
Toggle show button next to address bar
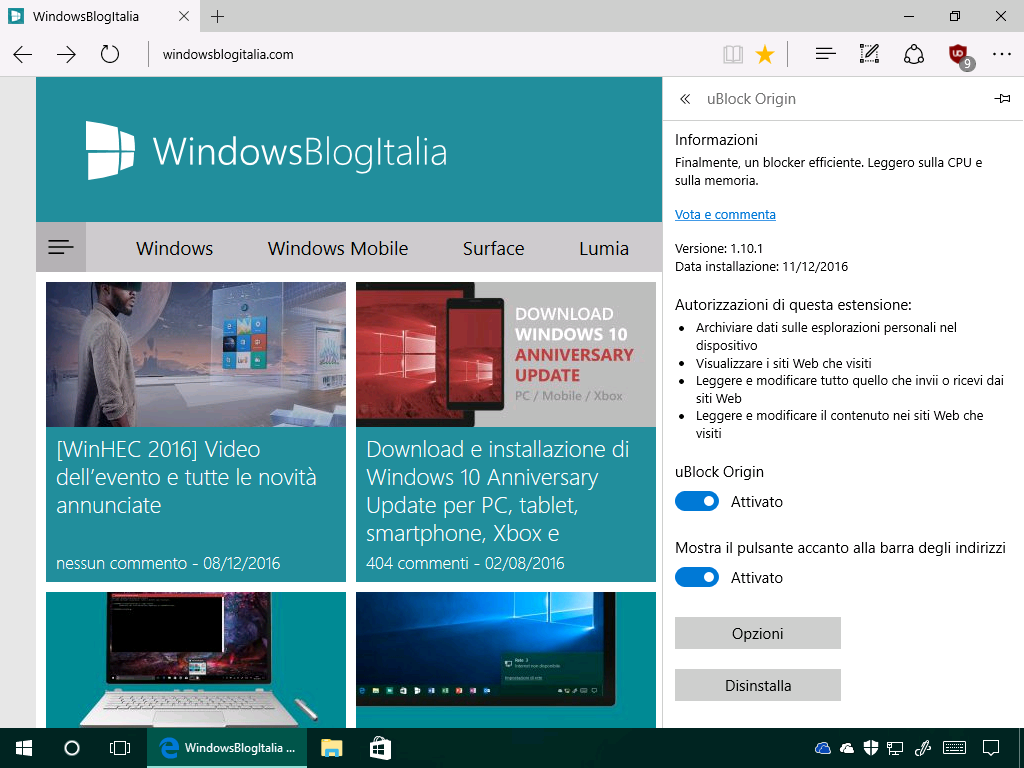pyautogui.click(x=696, y=577)
